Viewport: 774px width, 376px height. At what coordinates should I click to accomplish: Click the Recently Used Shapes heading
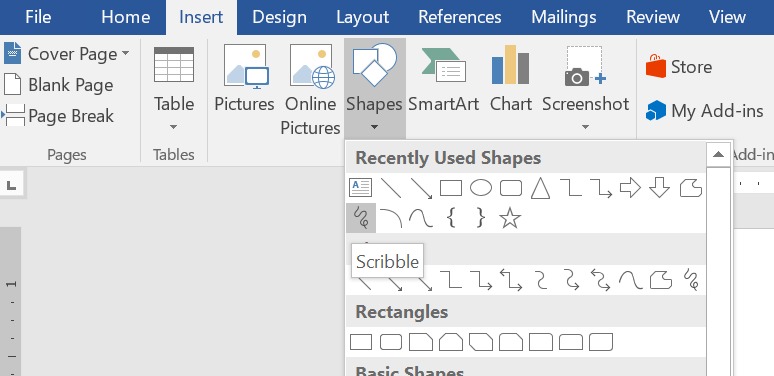pyautogui.click(x=448, y=158)
